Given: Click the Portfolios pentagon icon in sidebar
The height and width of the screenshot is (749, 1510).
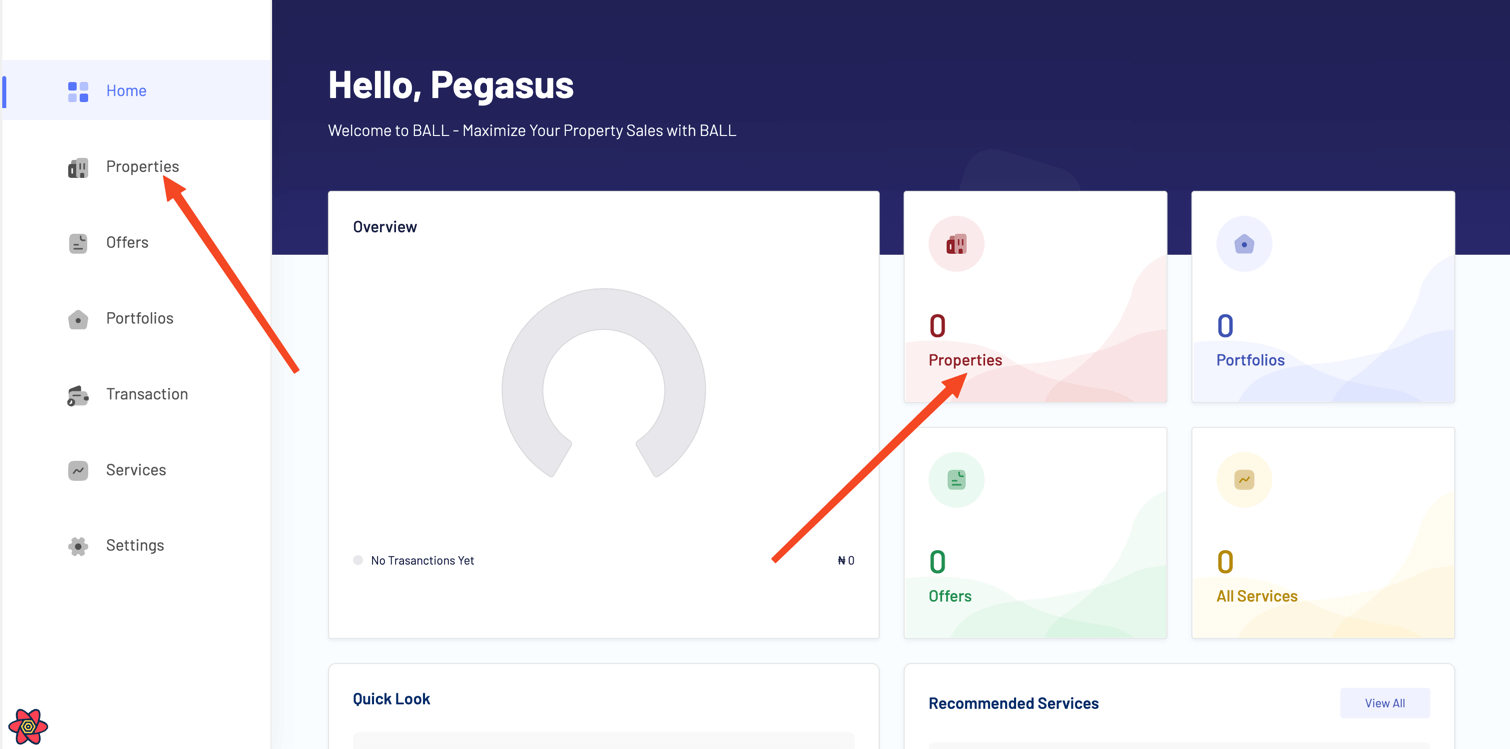Looking at the screenshot, I should coord(78,319).
